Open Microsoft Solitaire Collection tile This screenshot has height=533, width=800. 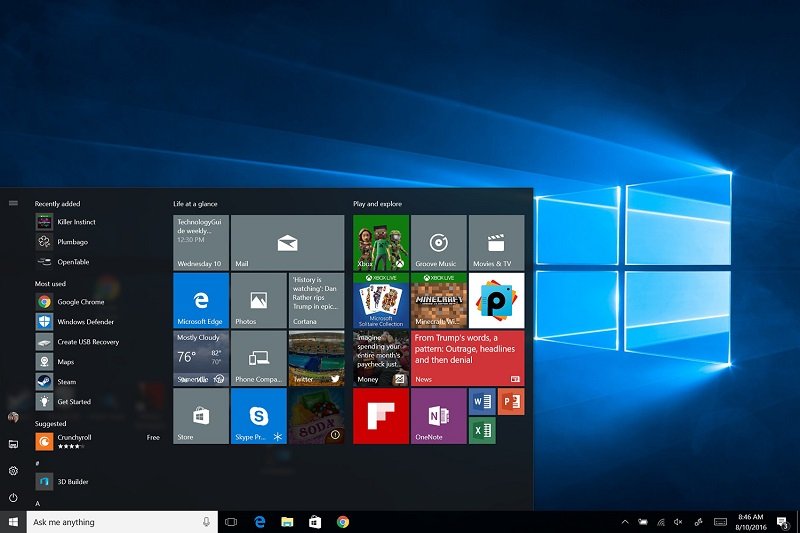[381, 300]
